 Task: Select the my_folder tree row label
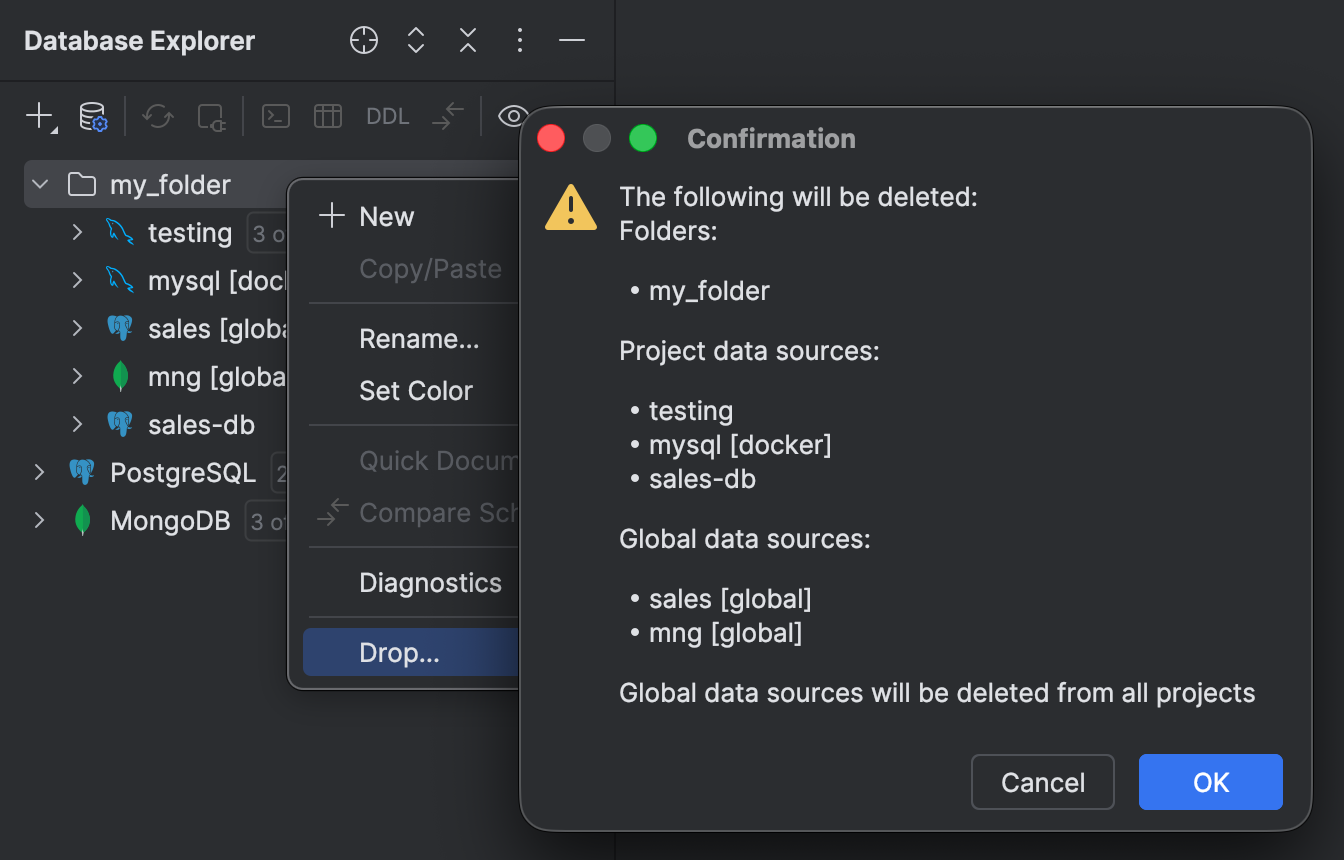170,185
